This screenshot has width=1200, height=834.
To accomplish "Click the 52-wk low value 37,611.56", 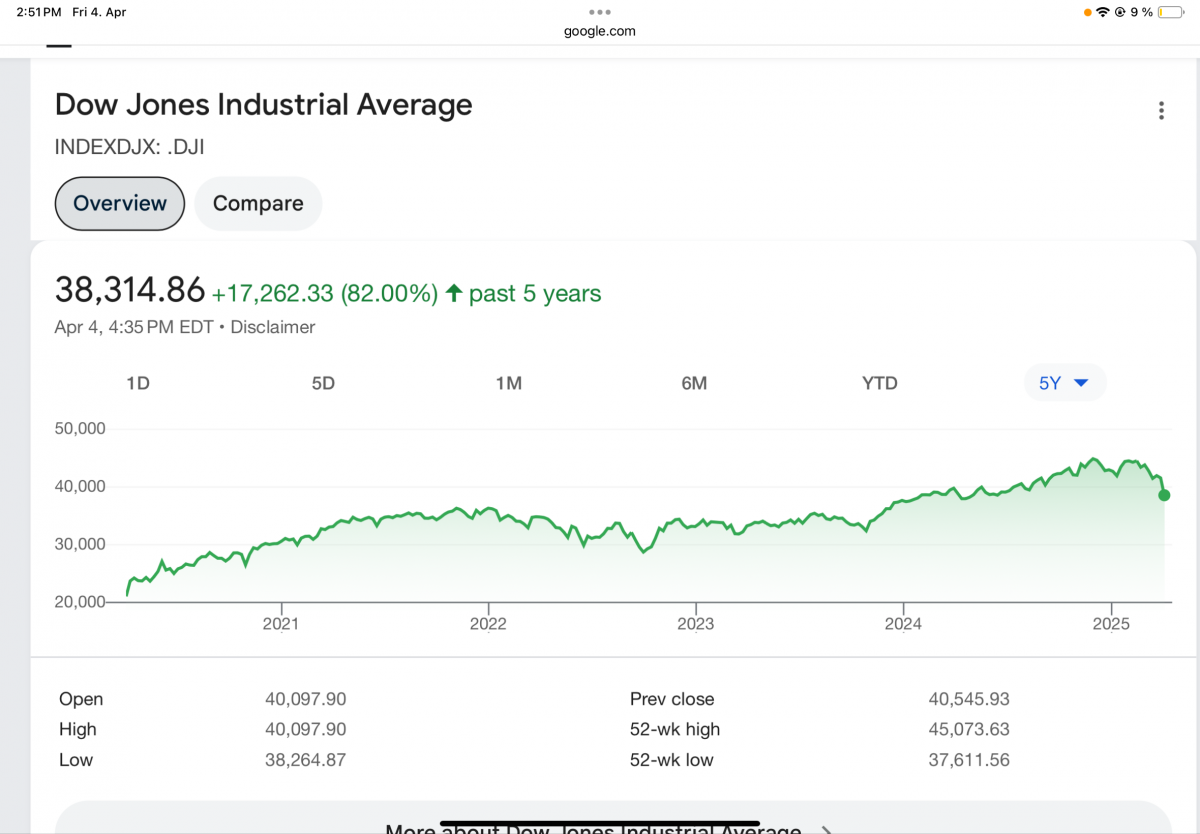I will tap(969, 760).
